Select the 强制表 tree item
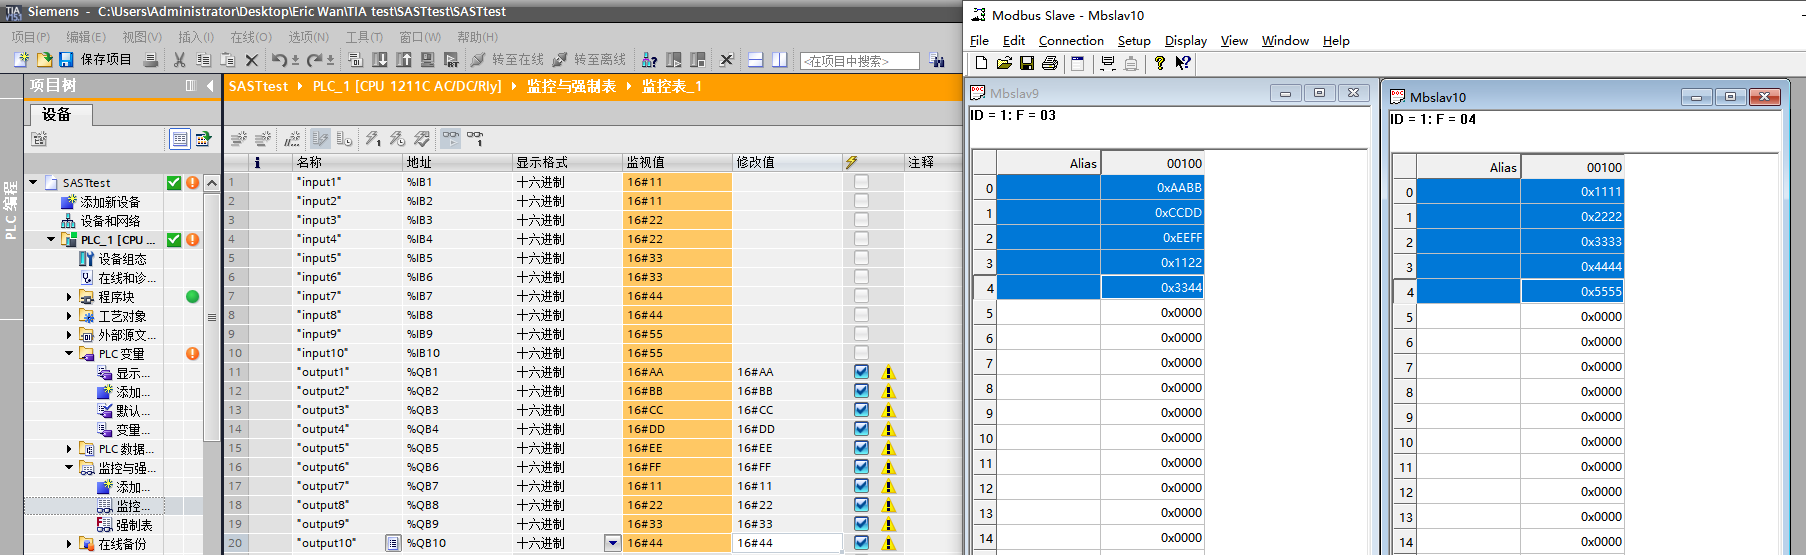Viewport: 1806px width, 555px height. coord(134,525)
